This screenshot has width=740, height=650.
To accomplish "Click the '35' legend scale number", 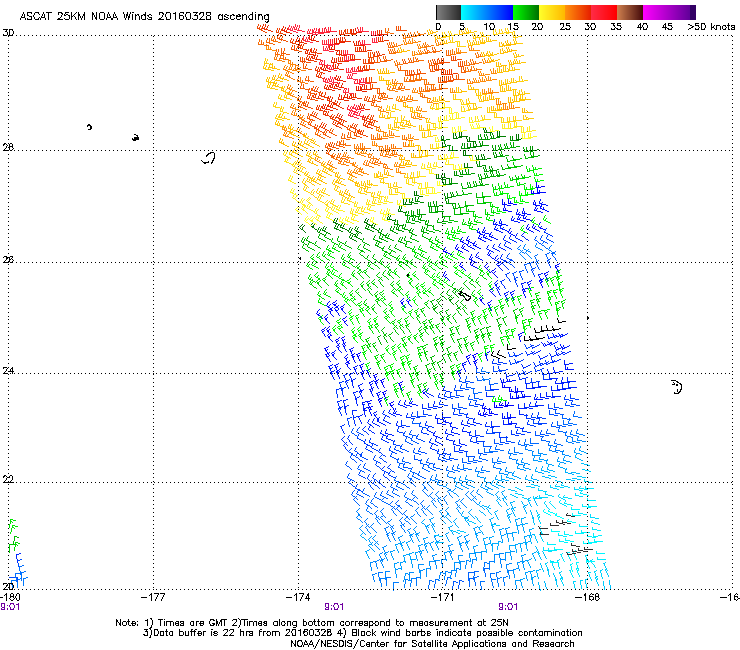I will [616, 27].
